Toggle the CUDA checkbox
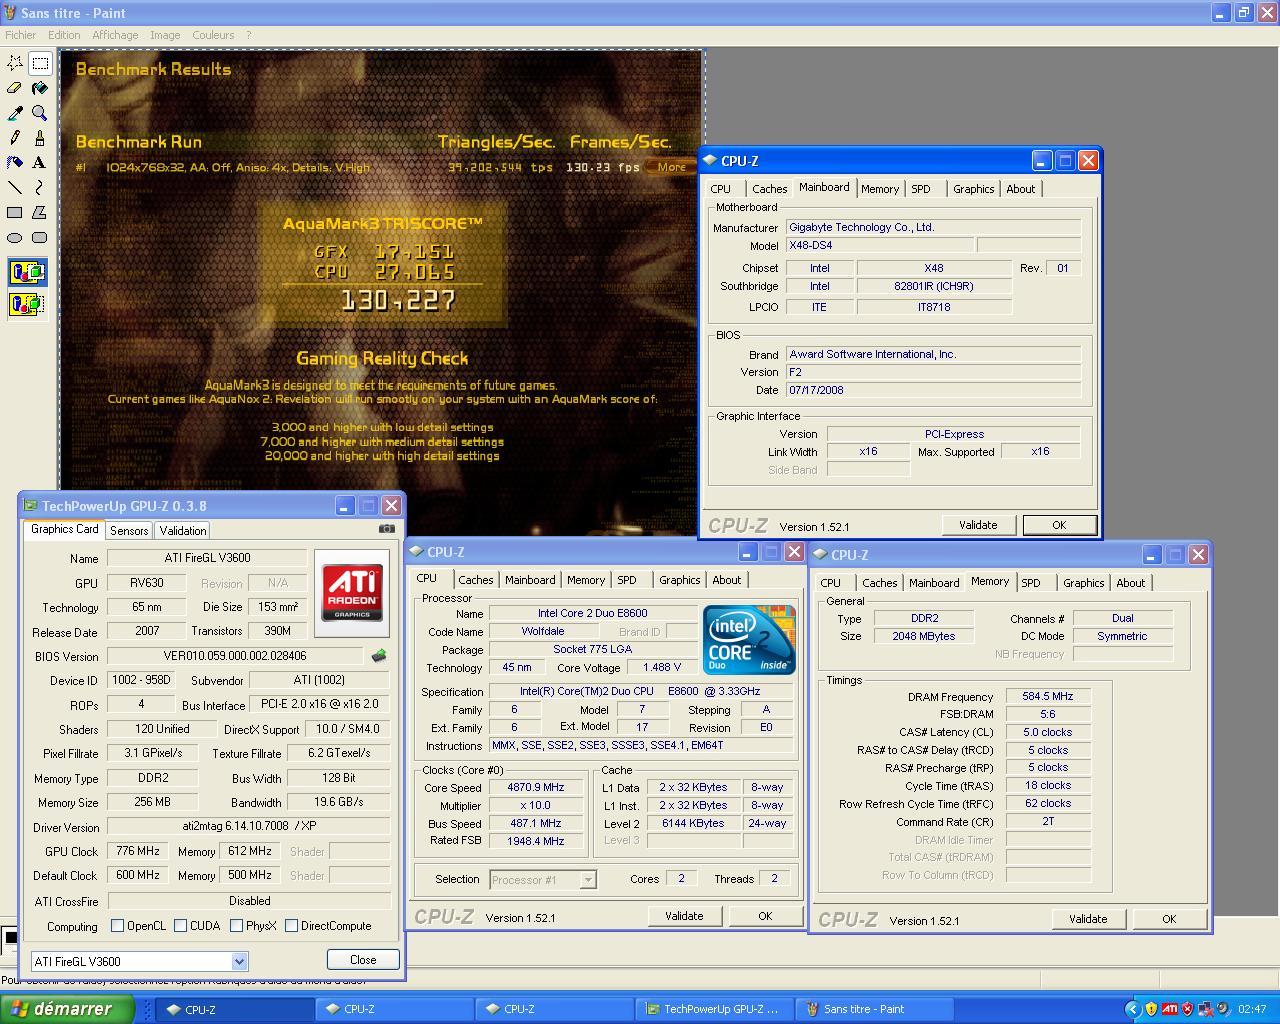Screen dimensions: 1280x1024 point(180,926)
